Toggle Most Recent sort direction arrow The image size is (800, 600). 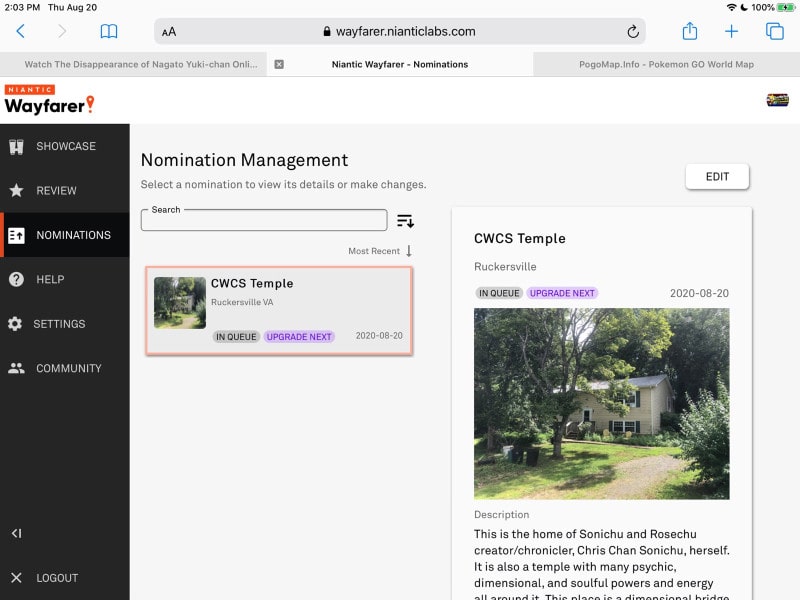point(409,251)
